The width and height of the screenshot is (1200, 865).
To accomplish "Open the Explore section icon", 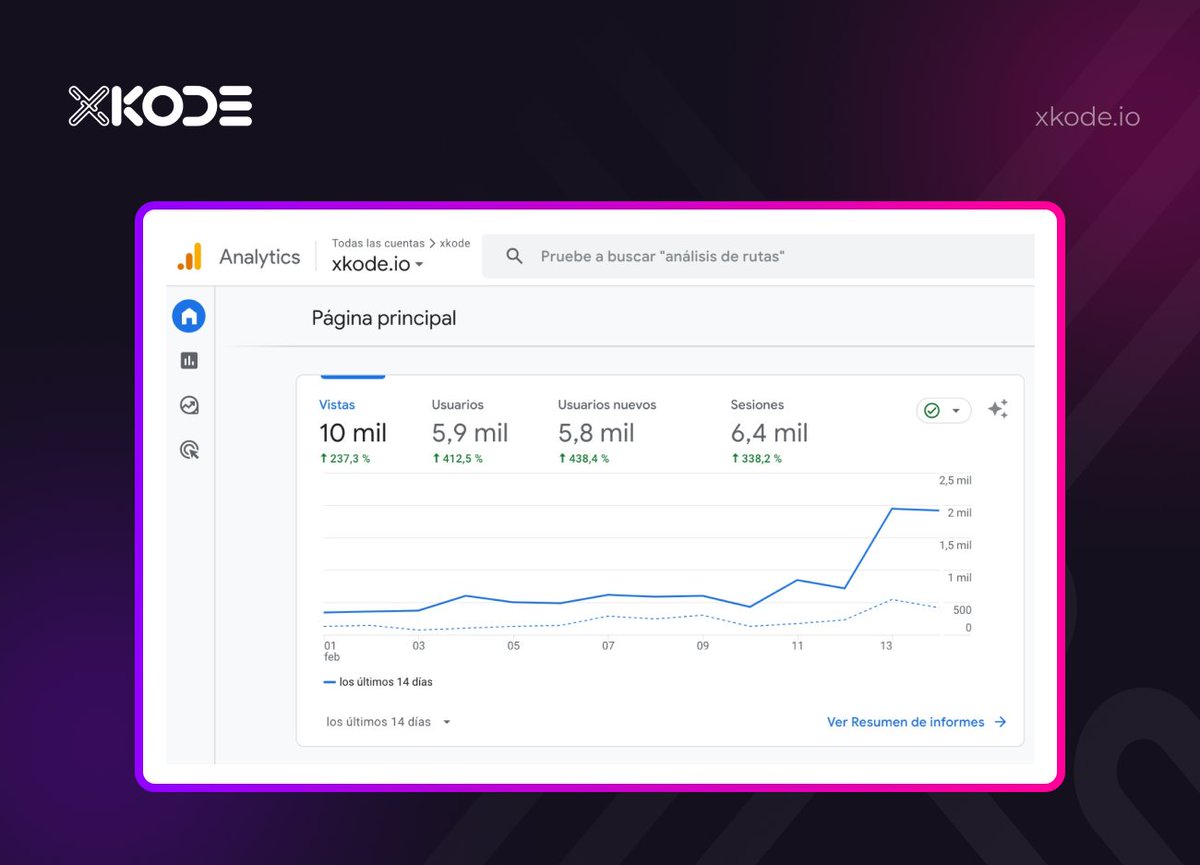I will (189, 405).
